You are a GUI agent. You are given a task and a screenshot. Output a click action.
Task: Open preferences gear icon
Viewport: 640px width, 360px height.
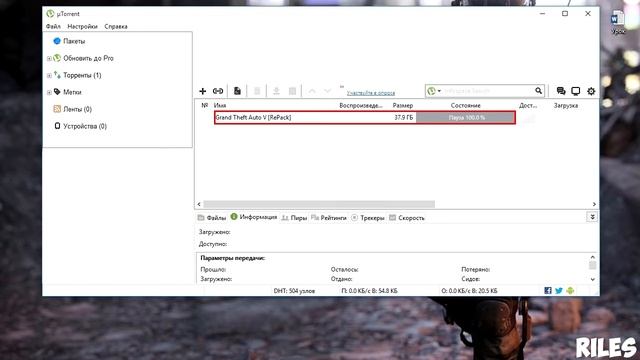click(x=591, y=91)
